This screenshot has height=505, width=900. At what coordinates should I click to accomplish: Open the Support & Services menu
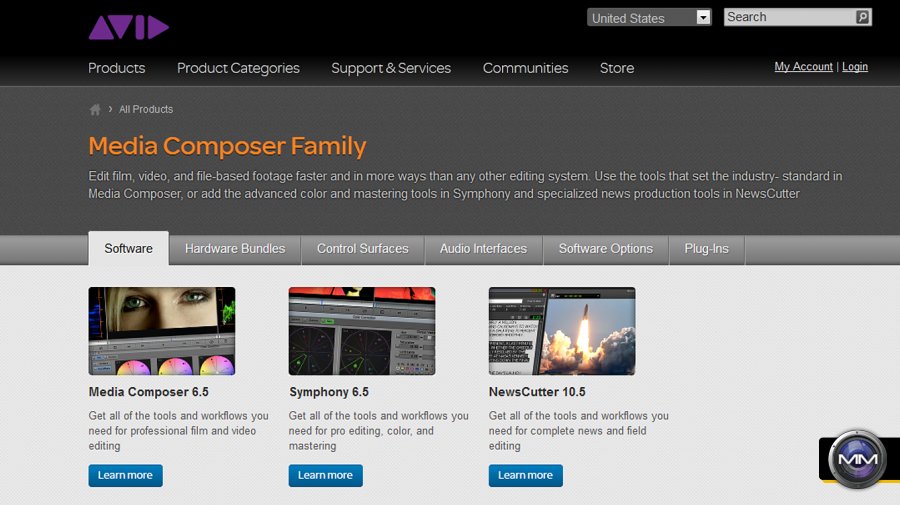pos(391,68)
